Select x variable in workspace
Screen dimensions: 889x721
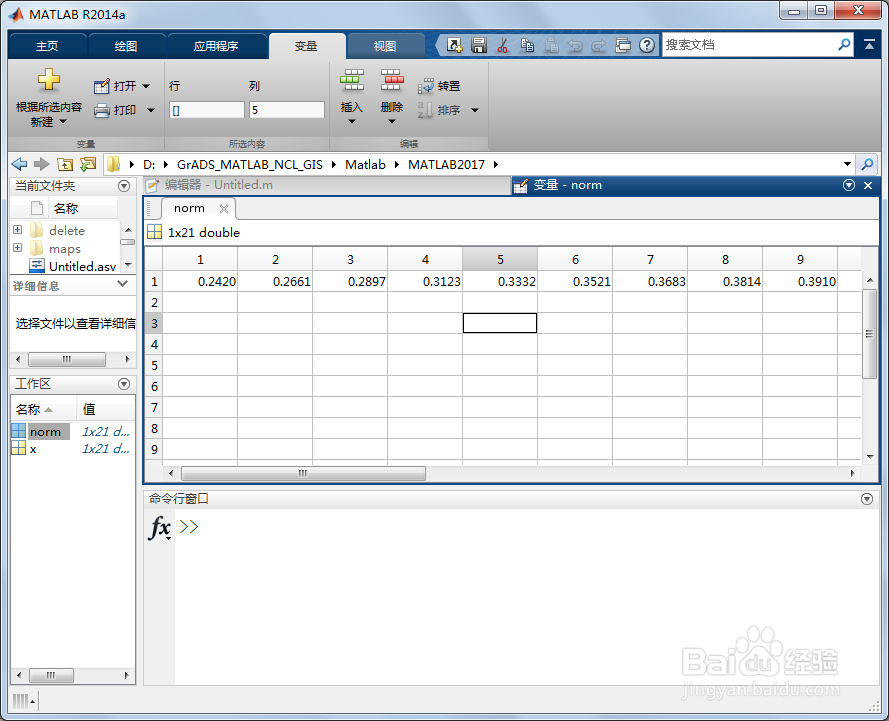pos(73,449)
